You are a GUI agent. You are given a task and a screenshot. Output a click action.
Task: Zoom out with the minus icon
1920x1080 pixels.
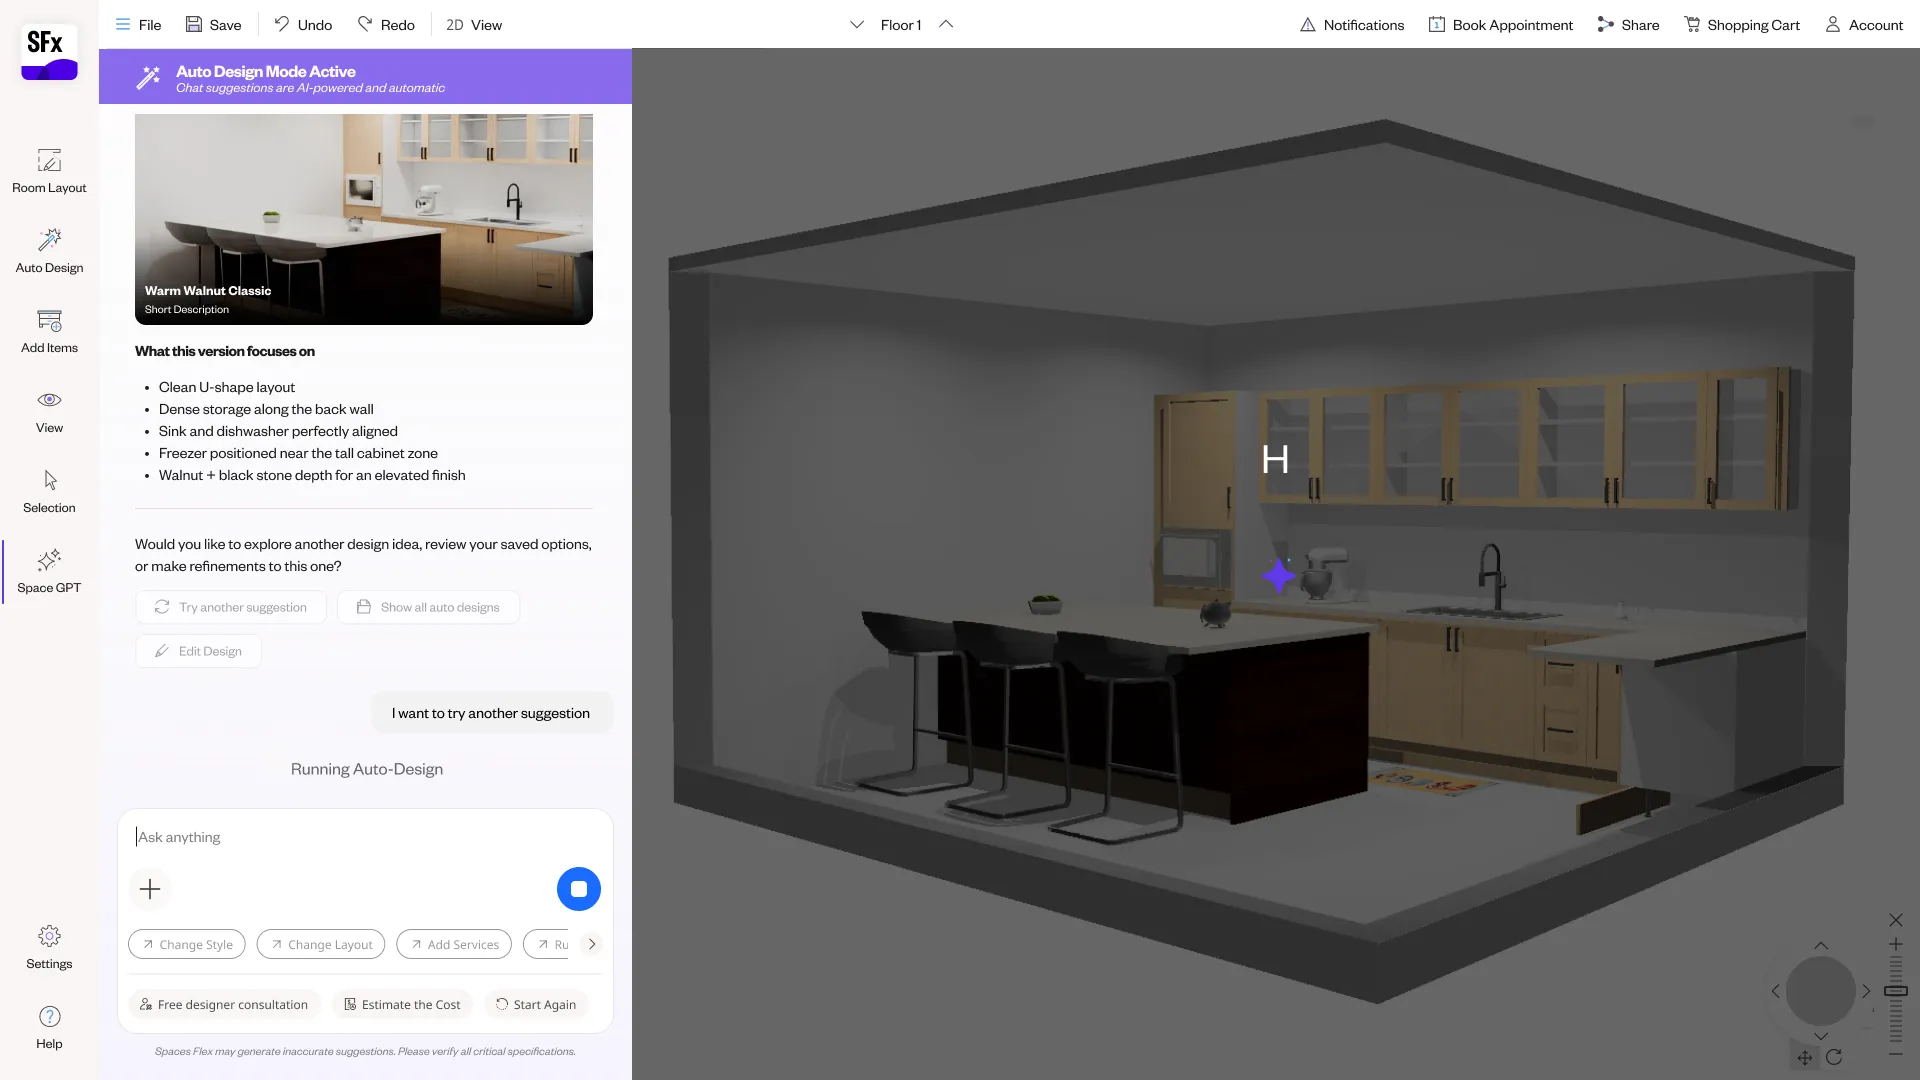pos(1896,1054)
